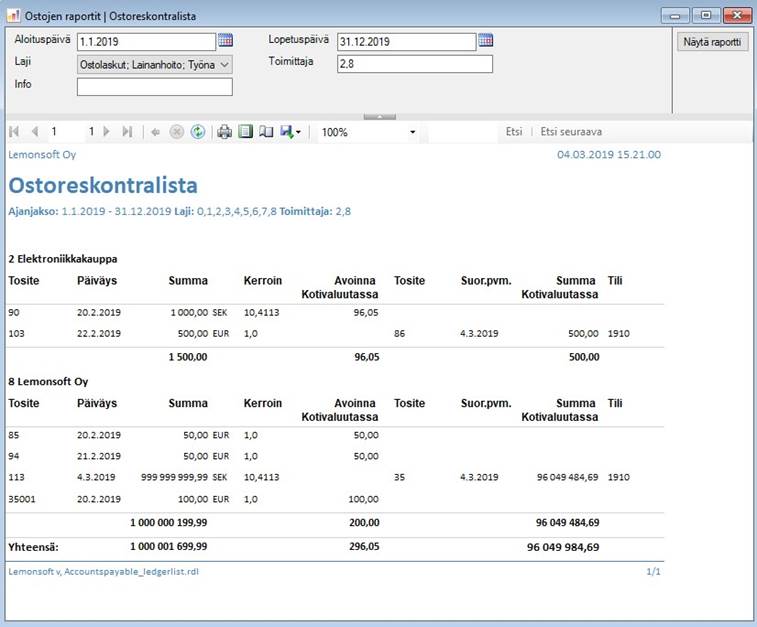Click footer Lemonsoft v, Accountspayable_ledgerlist.rdl

[x=103, y=571]
